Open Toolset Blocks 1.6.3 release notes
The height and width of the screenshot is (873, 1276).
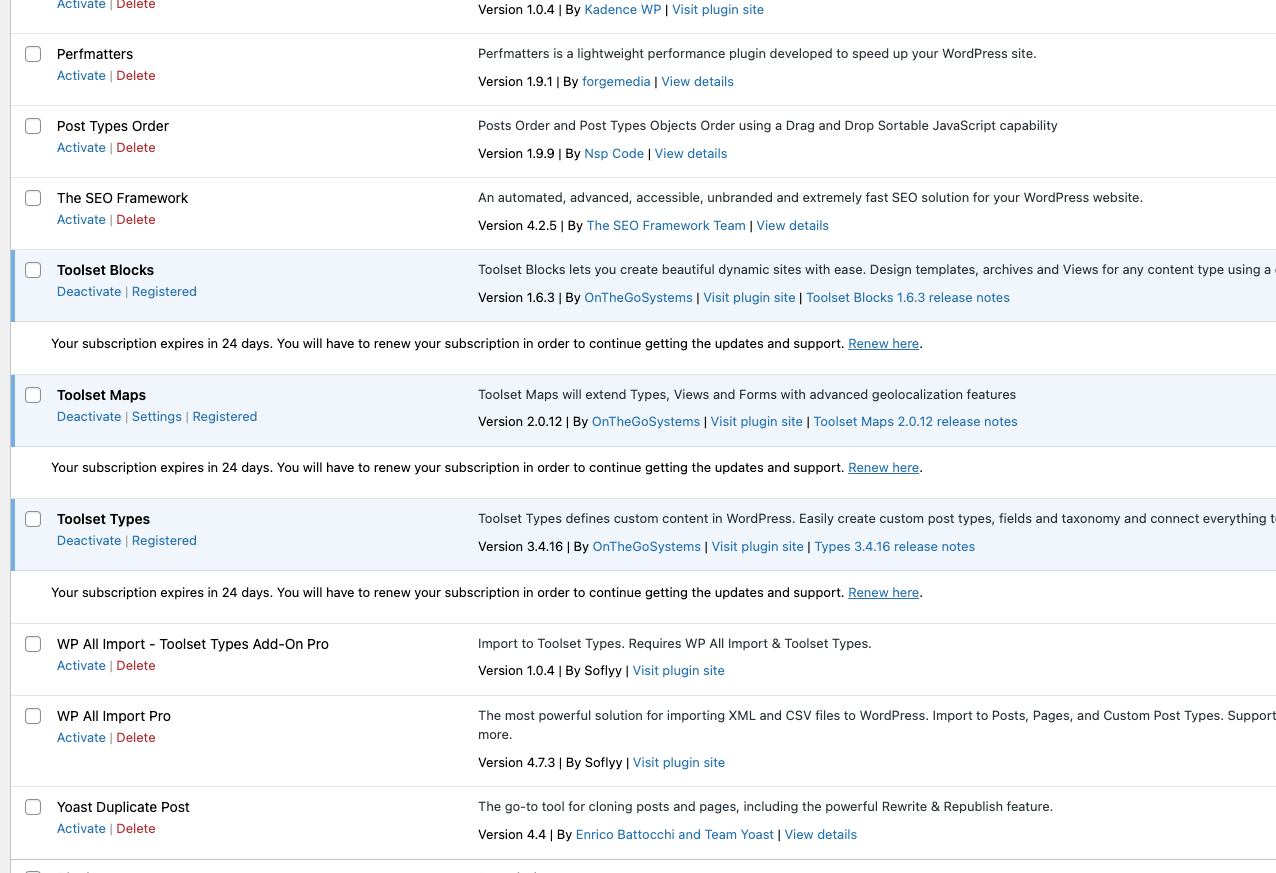pyautogui.click(x=908, y=298)
